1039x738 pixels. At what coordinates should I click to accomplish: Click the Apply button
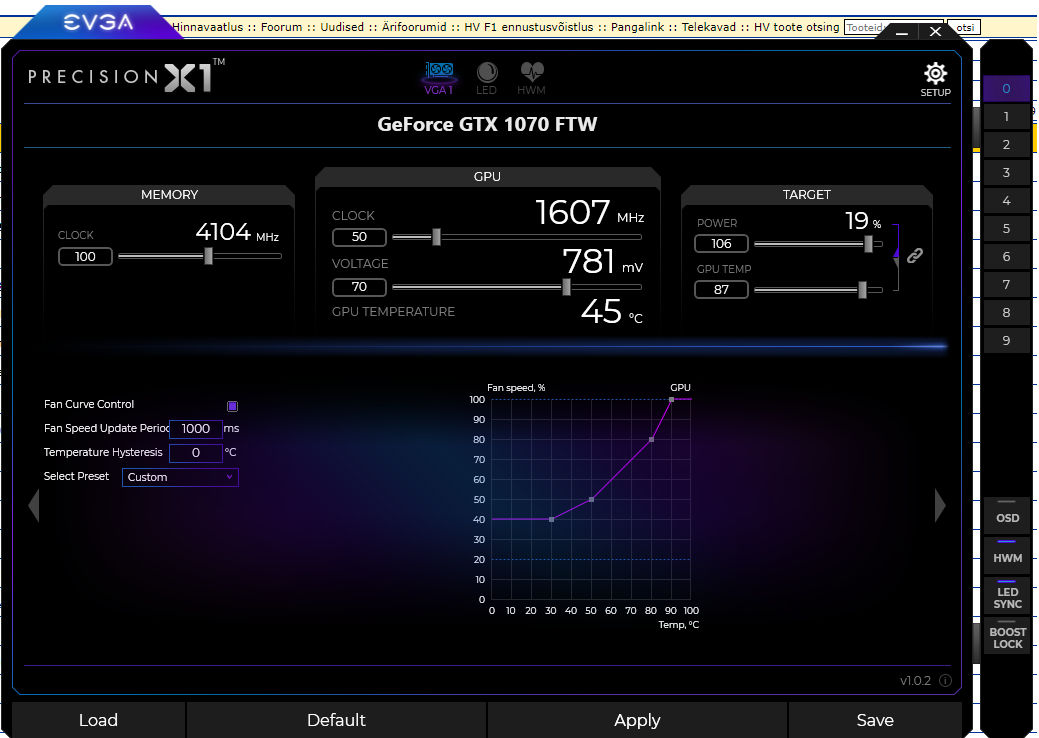pyautogui.click(x=637, y=720)
